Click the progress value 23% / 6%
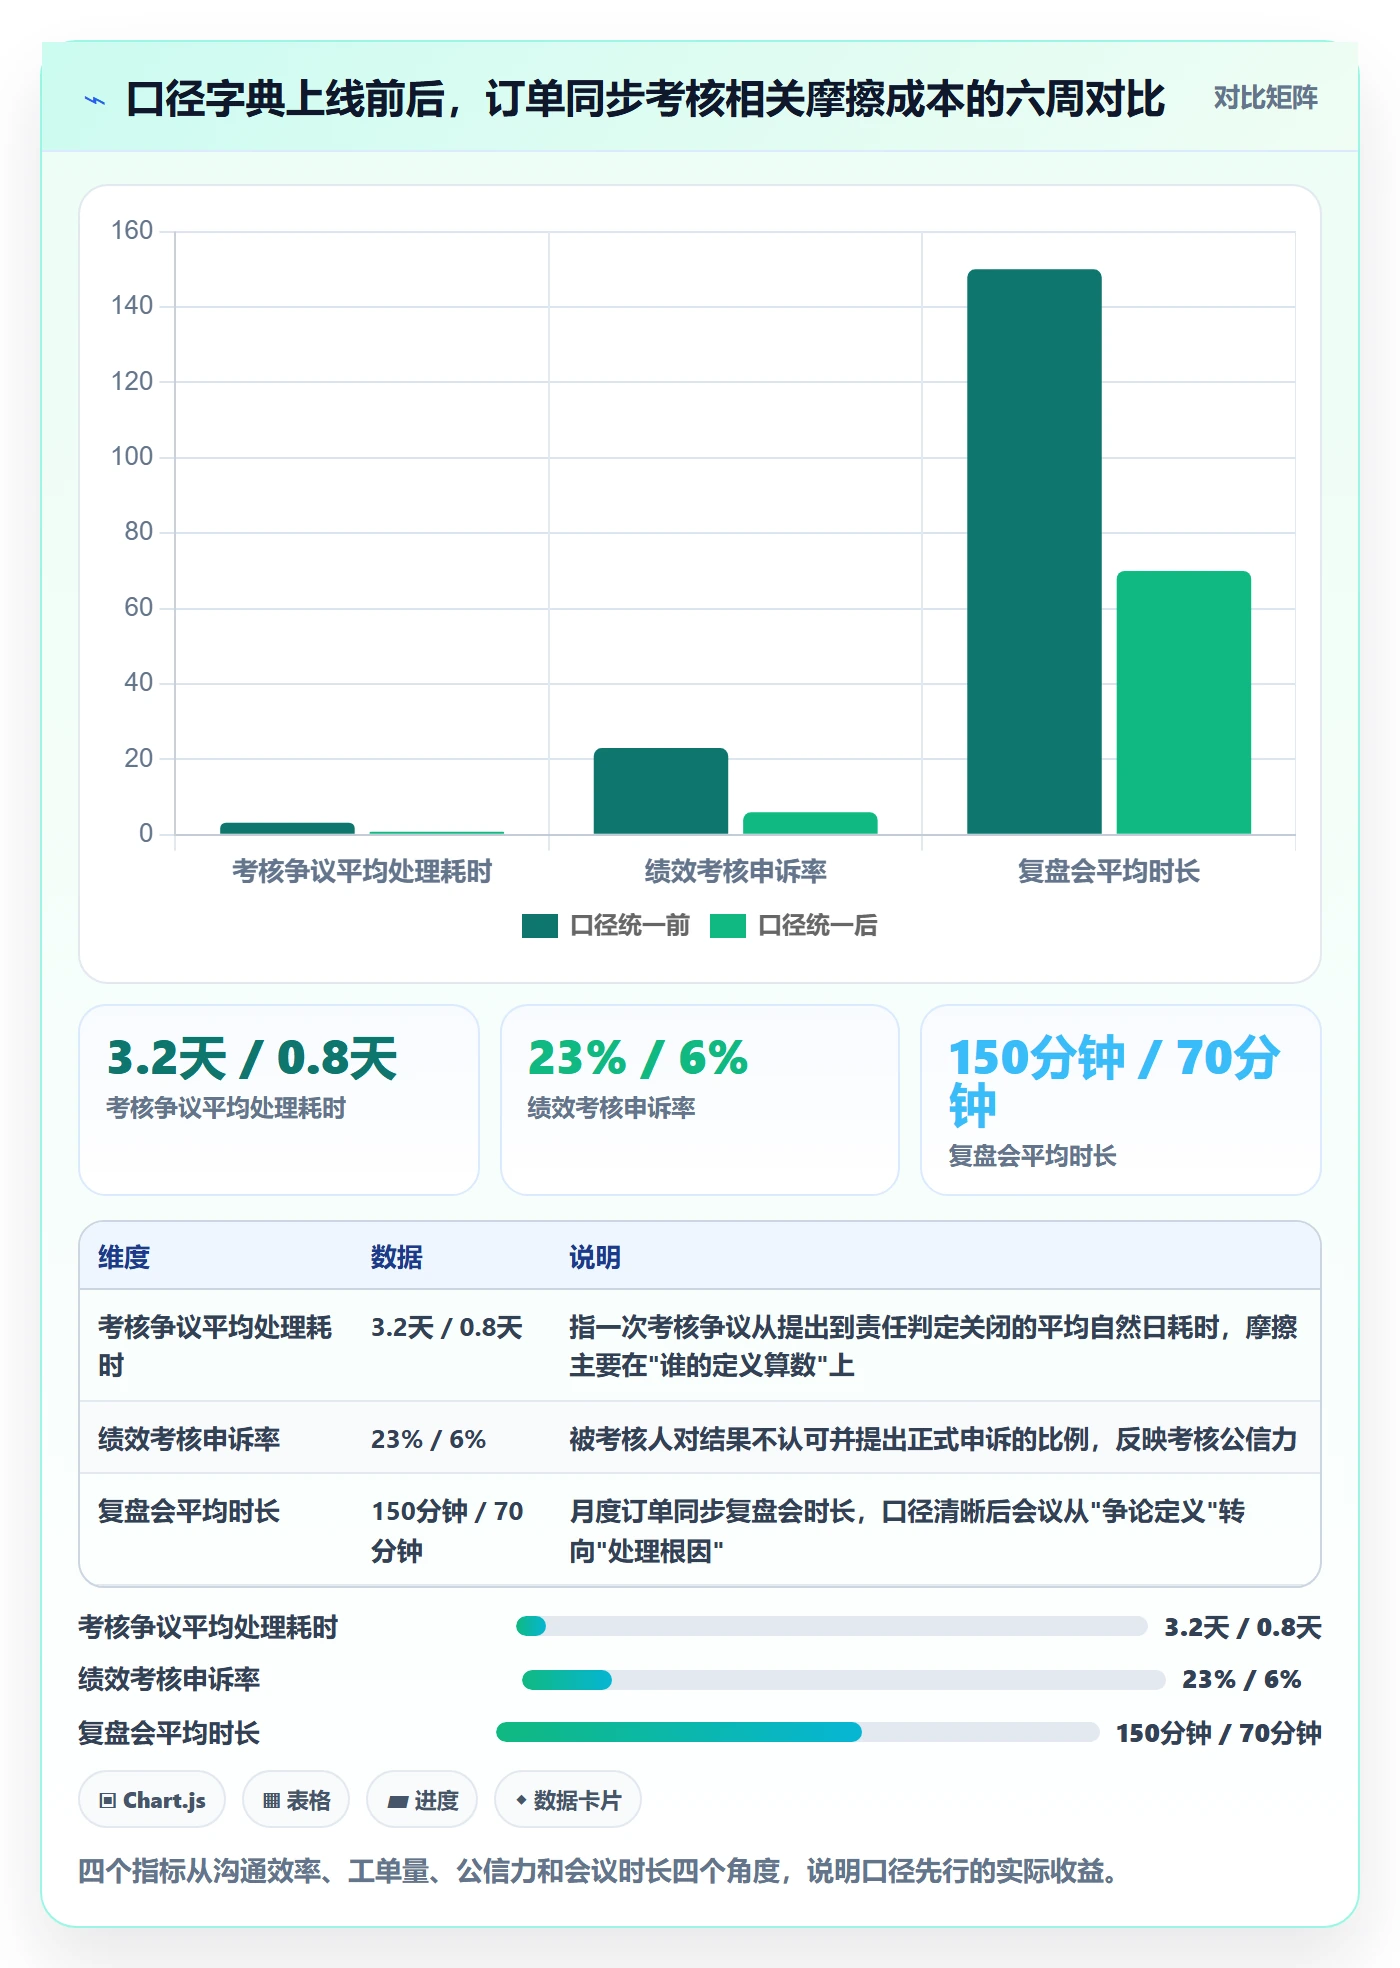 1242,1679
